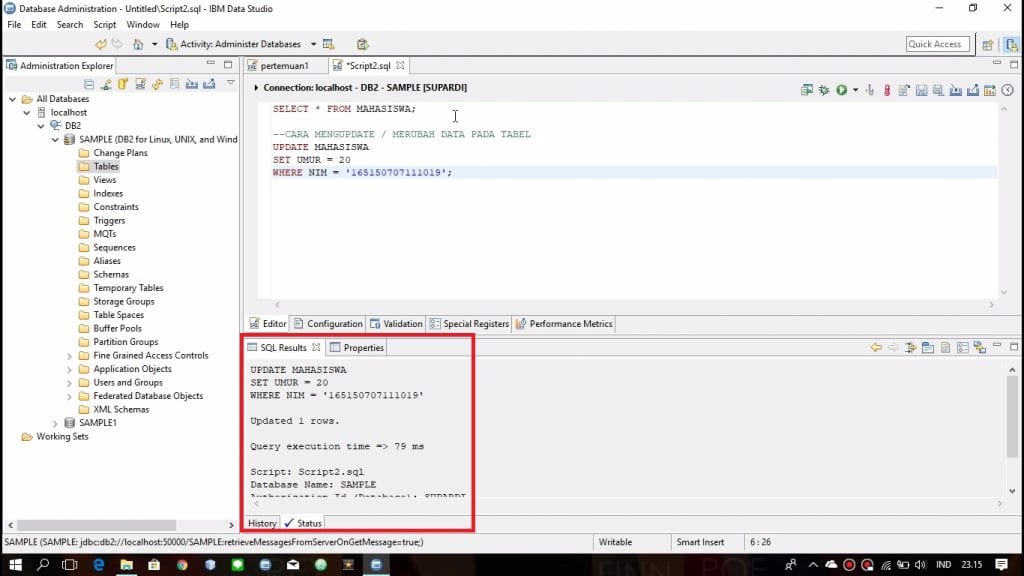Viewport: 1024px width, 576px height.
Task: Open the Open Perspective icon near Quick Access
Action: [x=988, y=44]
